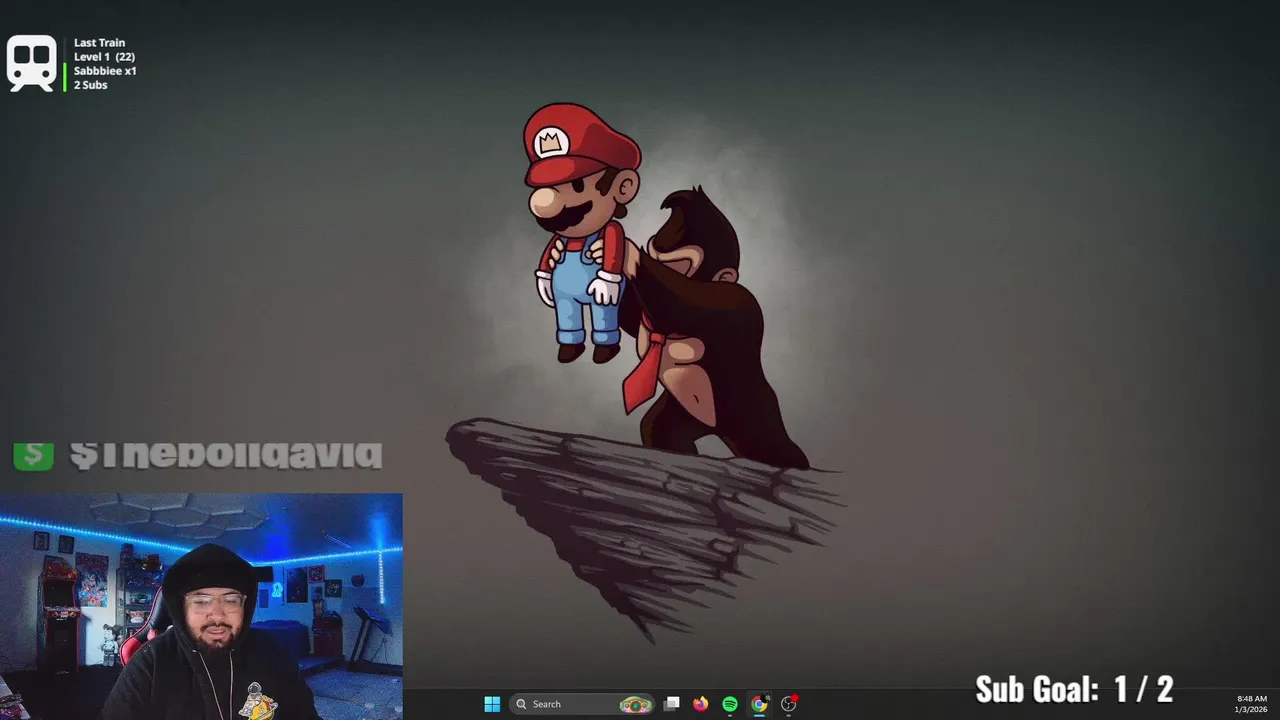This screenshot has height=720, width=1280.
Task: Click the Last Train widget train icon
Action: tap(32, 64)
